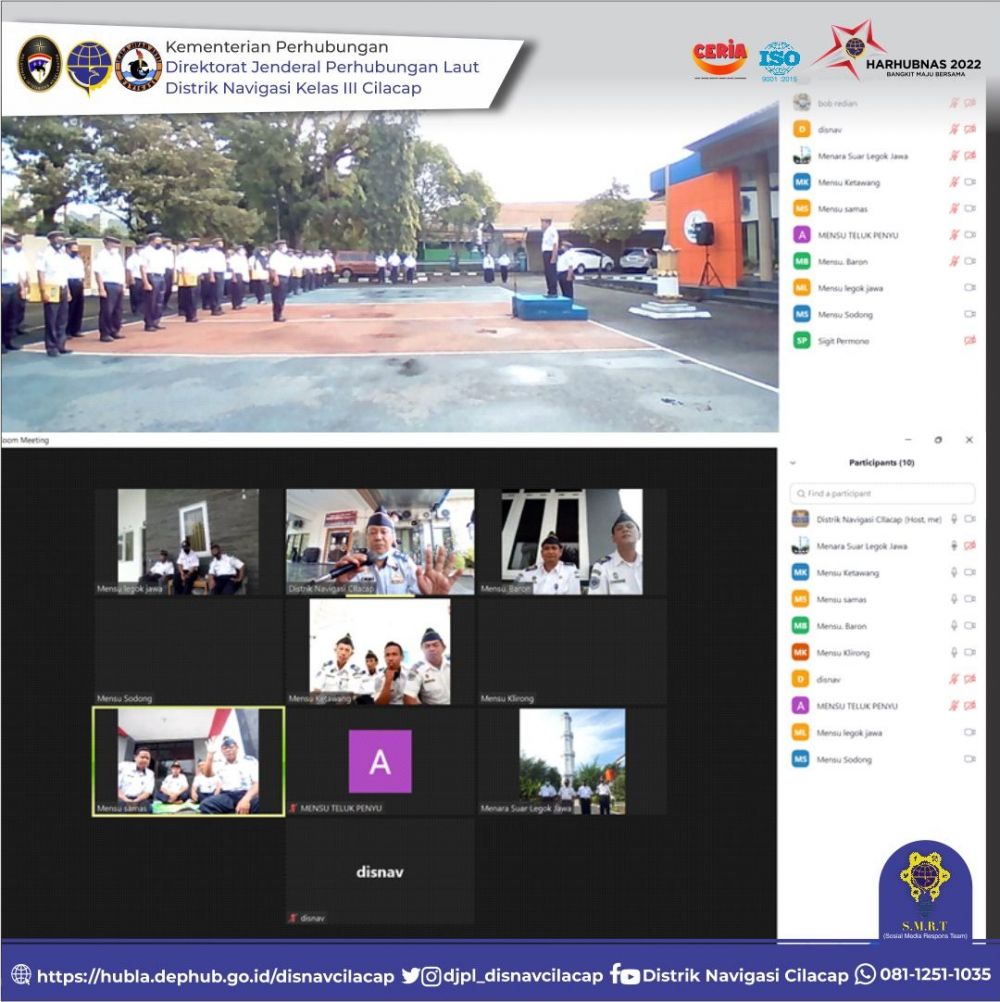This screenshot has width=1000, height=1002.
Task: Click the magnifier icon in Find a participant field
Action: [801, 493]
